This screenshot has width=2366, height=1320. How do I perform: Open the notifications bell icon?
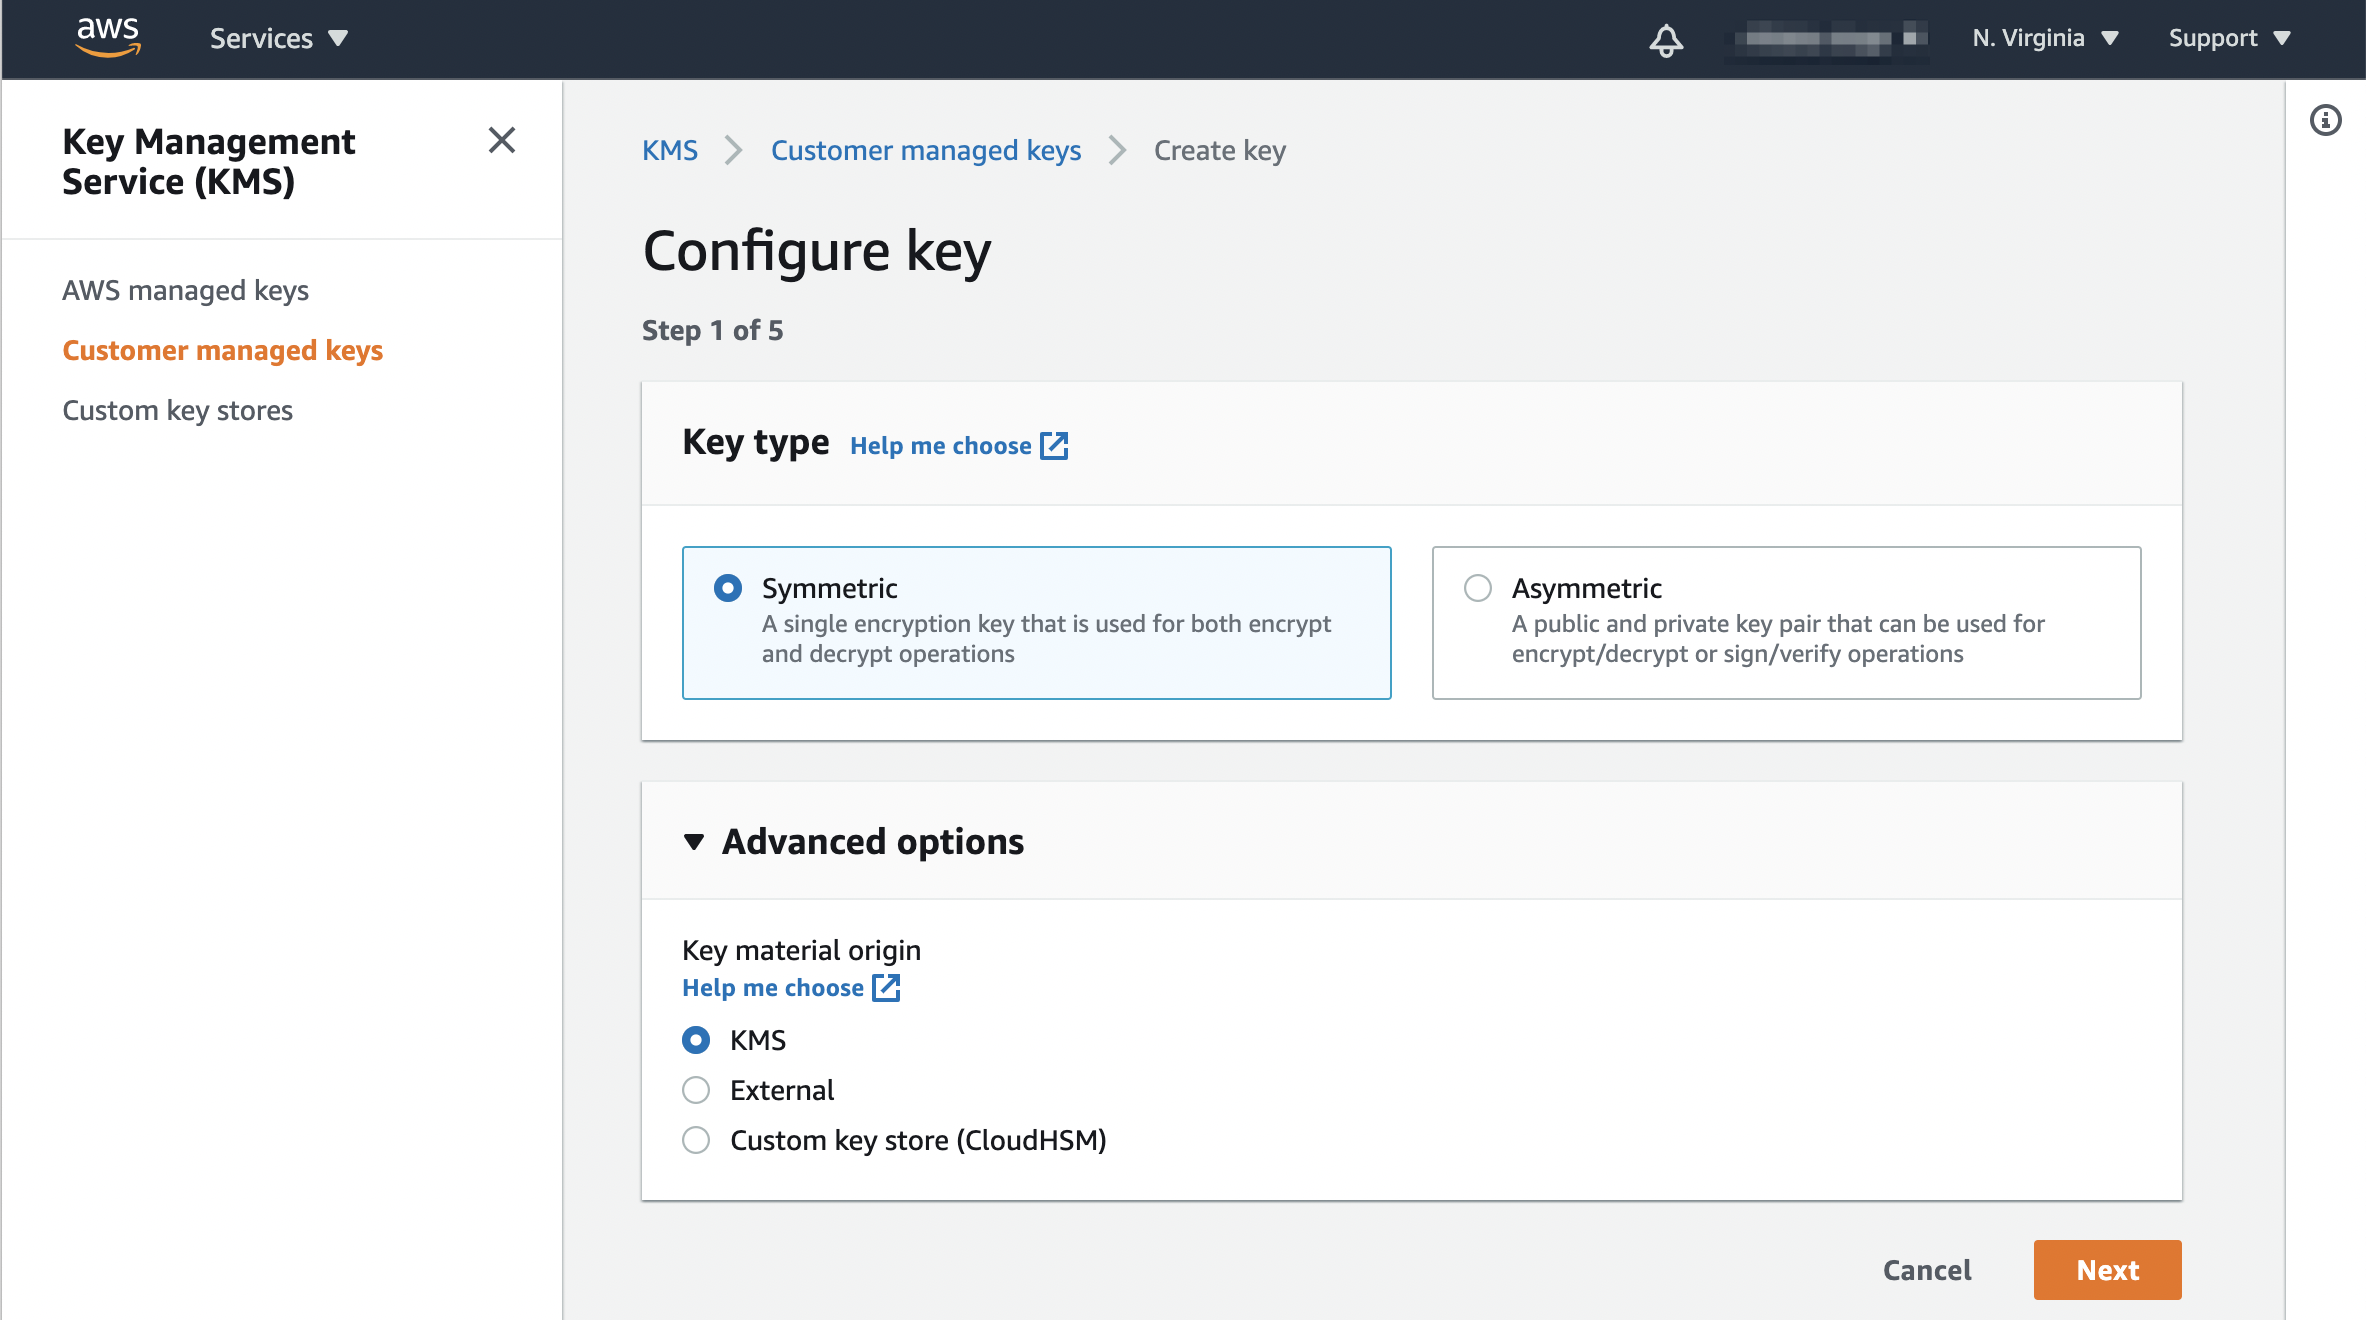coord(1665,40)
